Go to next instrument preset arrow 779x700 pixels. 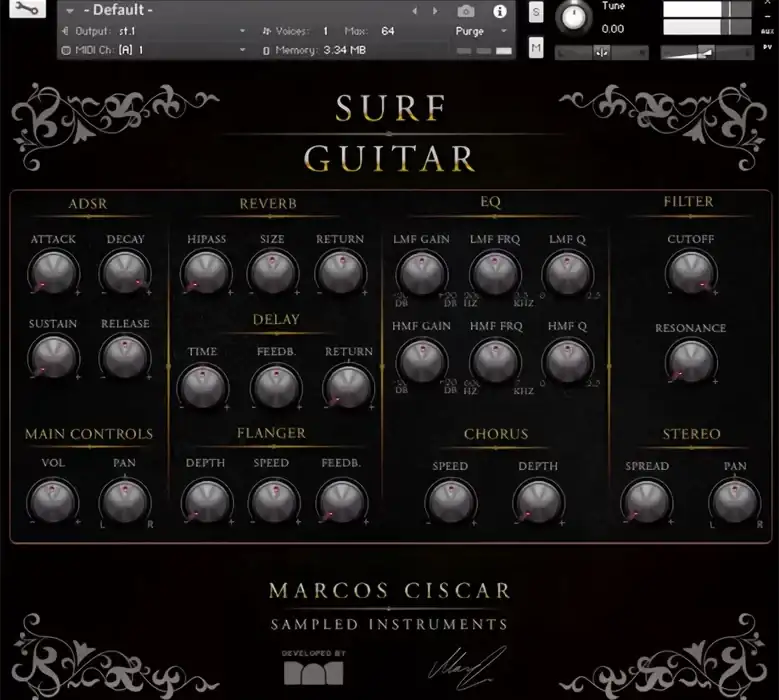pyautogui.click(x=435, y=11)
